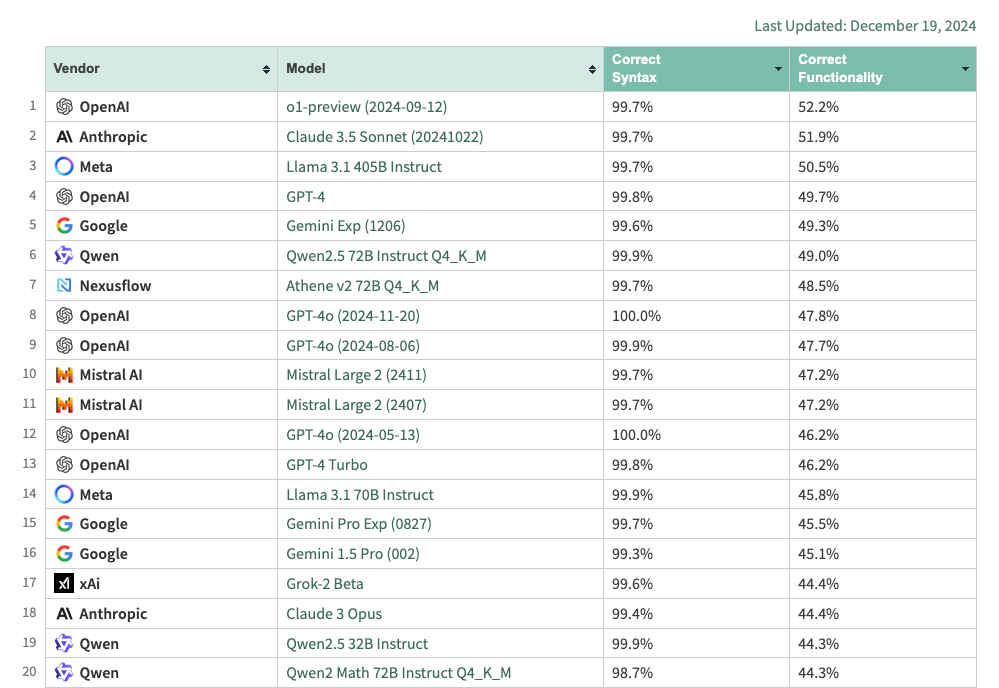Sort by Correct Functionality column arrow
Image resolution: width=999 pixels, height=688 pixels.
point(965,69)
